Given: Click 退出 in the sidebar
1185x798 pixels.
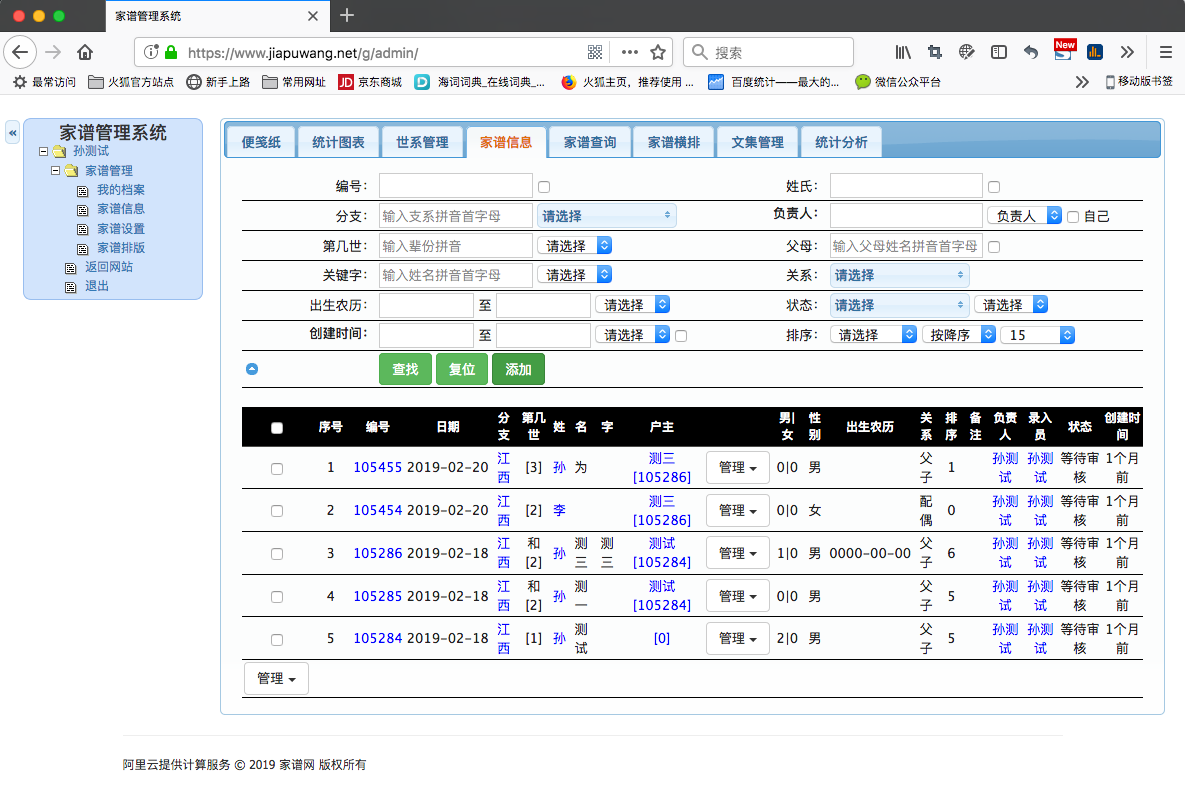Looking at the screenshot, I should (97, 286).
